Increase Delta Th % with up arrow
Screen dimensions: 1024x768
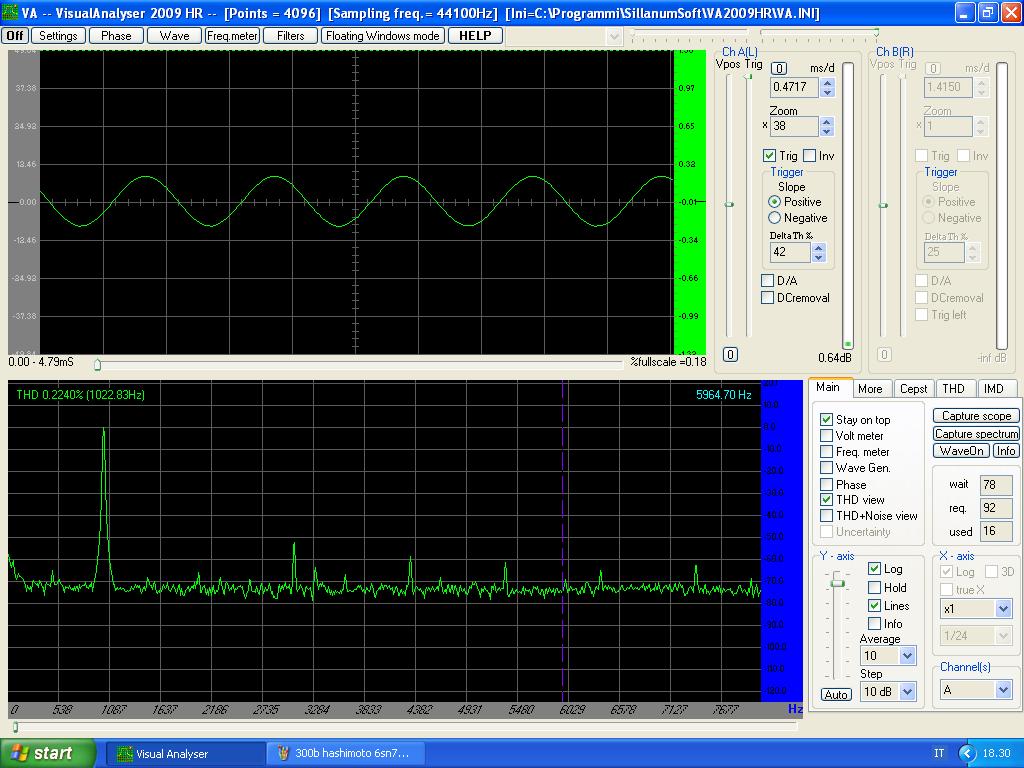click(819, 248)
